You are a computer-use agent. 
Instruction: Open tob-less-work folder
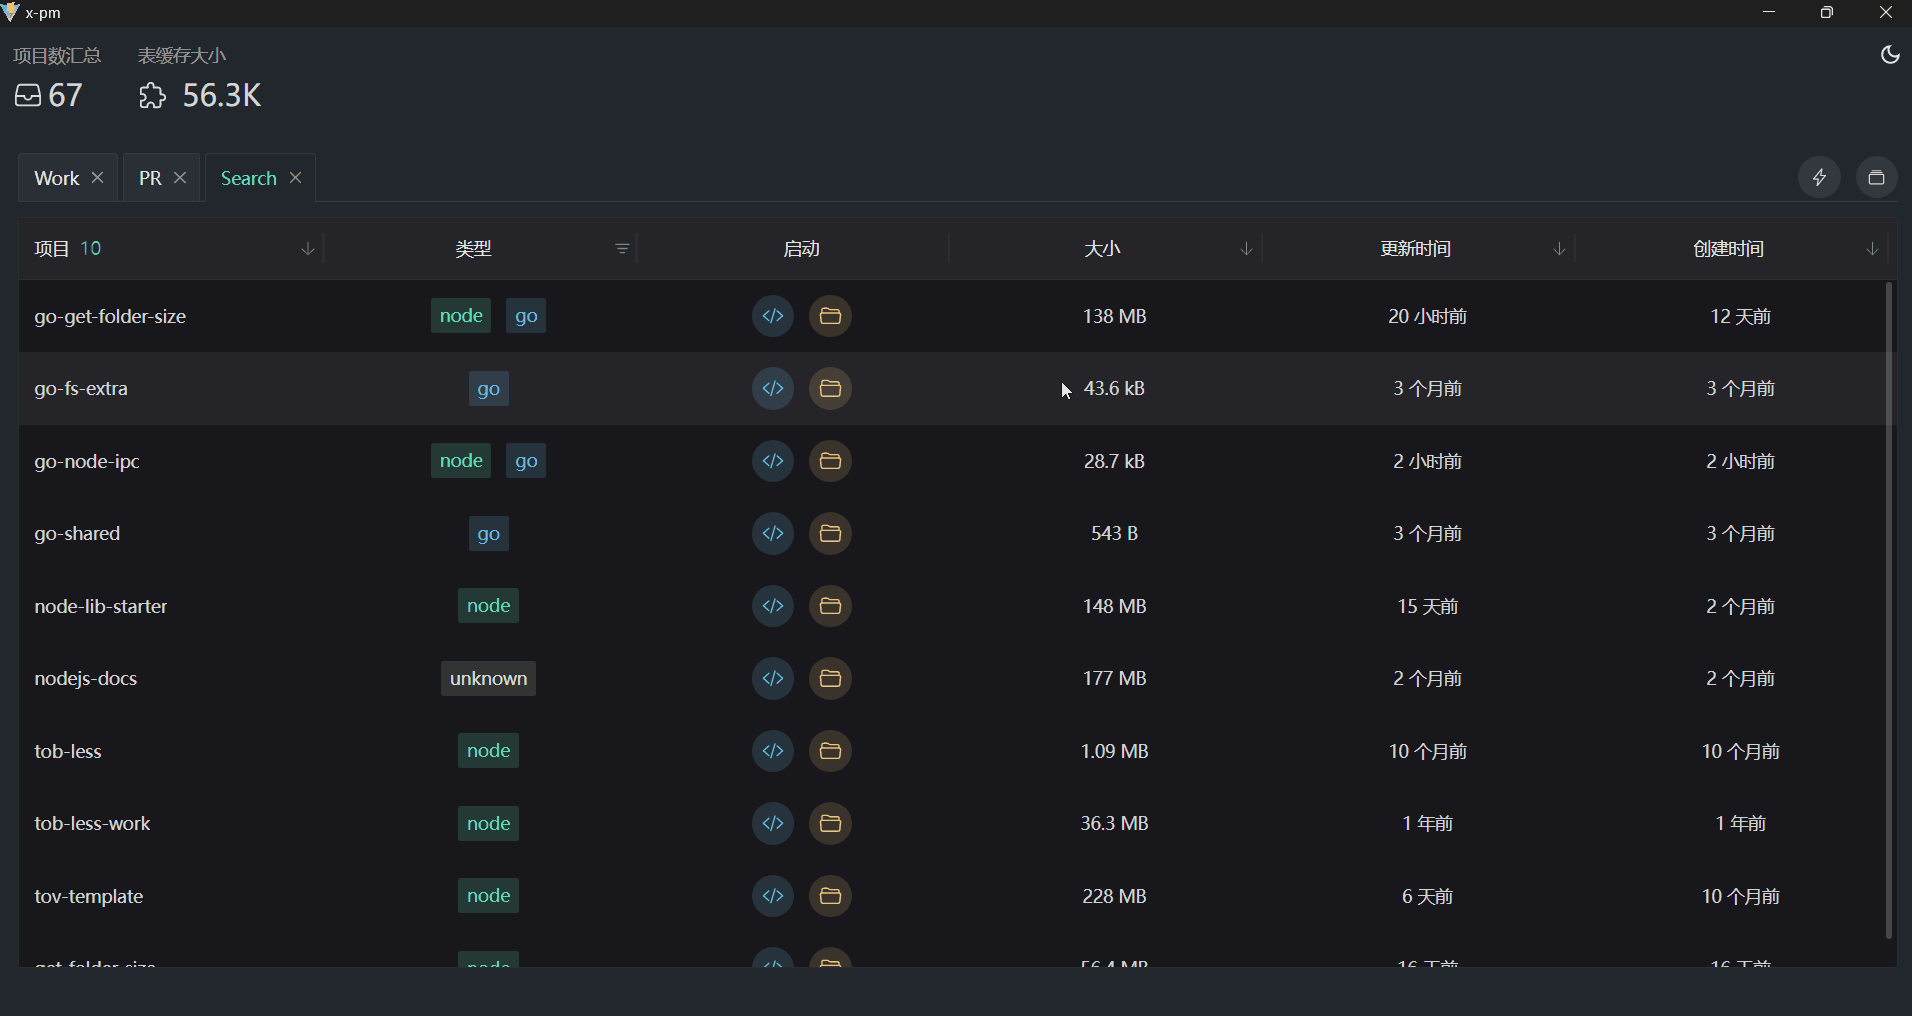[830, 823]
